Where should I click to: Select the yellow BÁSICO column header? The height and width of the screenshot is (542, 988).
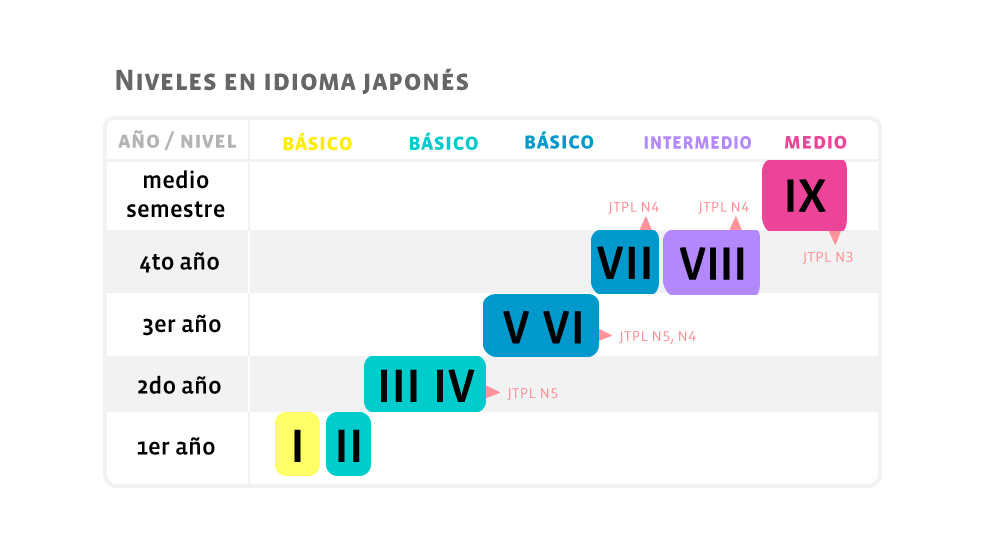point(318,144)
